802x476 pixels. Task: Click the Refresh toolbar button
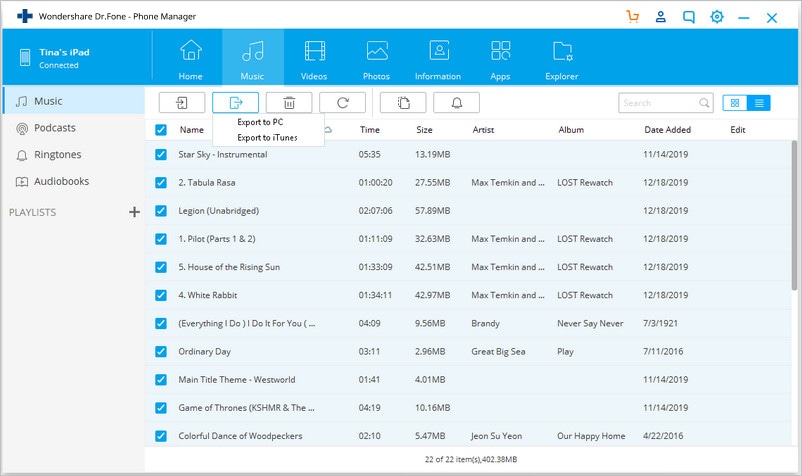tap(343, 103)
